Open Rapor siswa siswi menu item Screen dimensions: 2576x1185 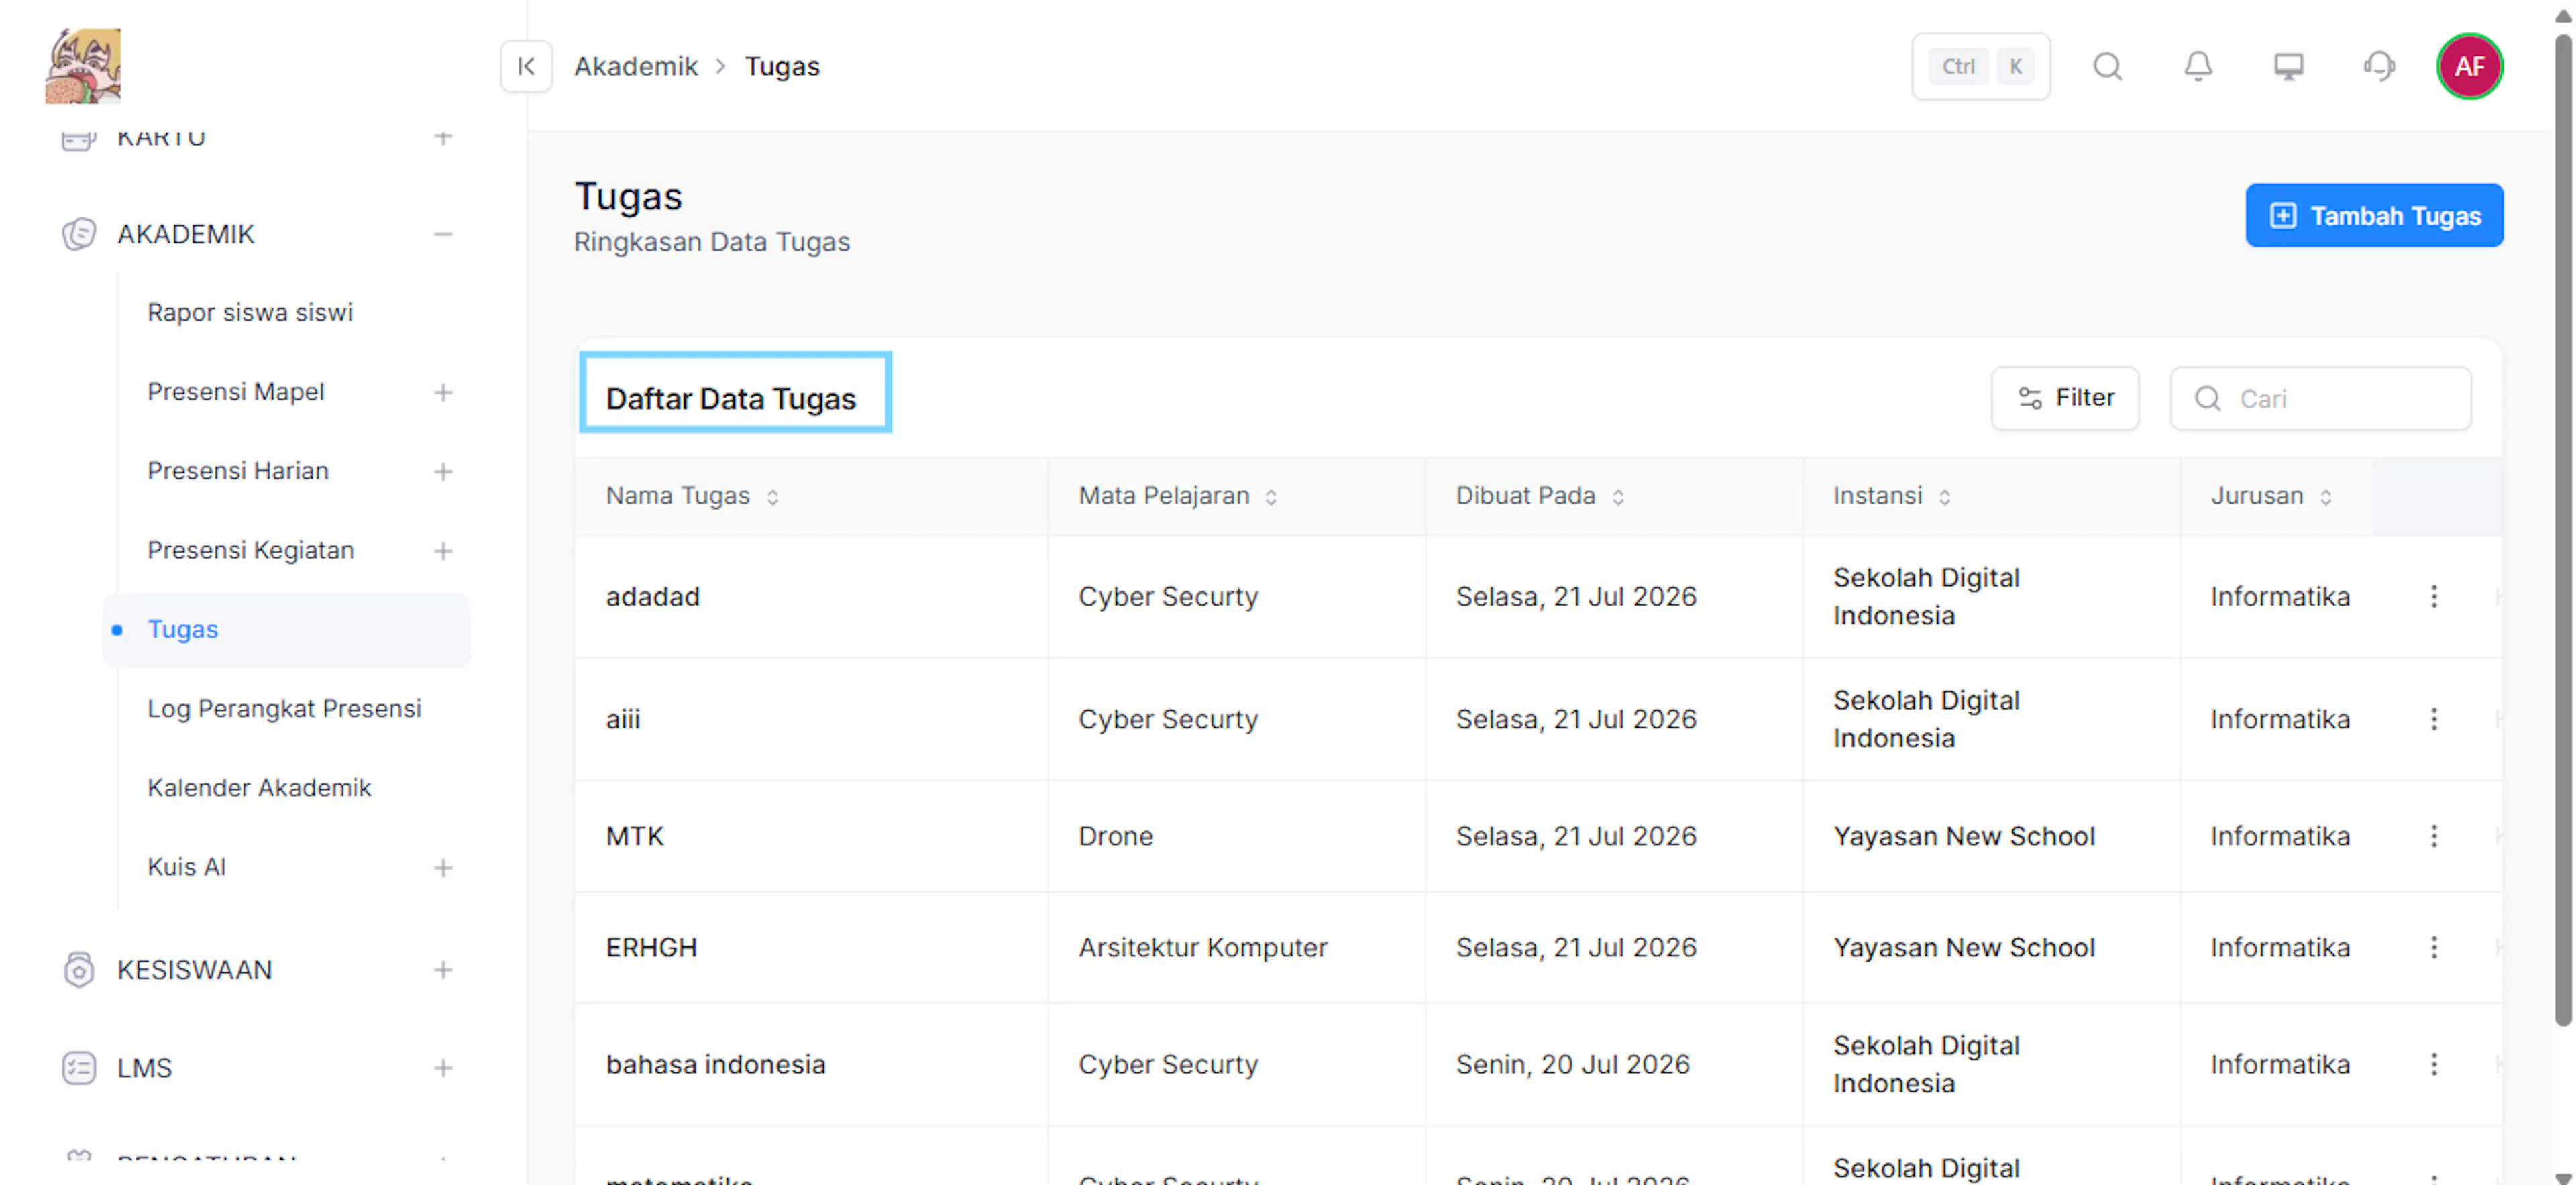(250, 312)
